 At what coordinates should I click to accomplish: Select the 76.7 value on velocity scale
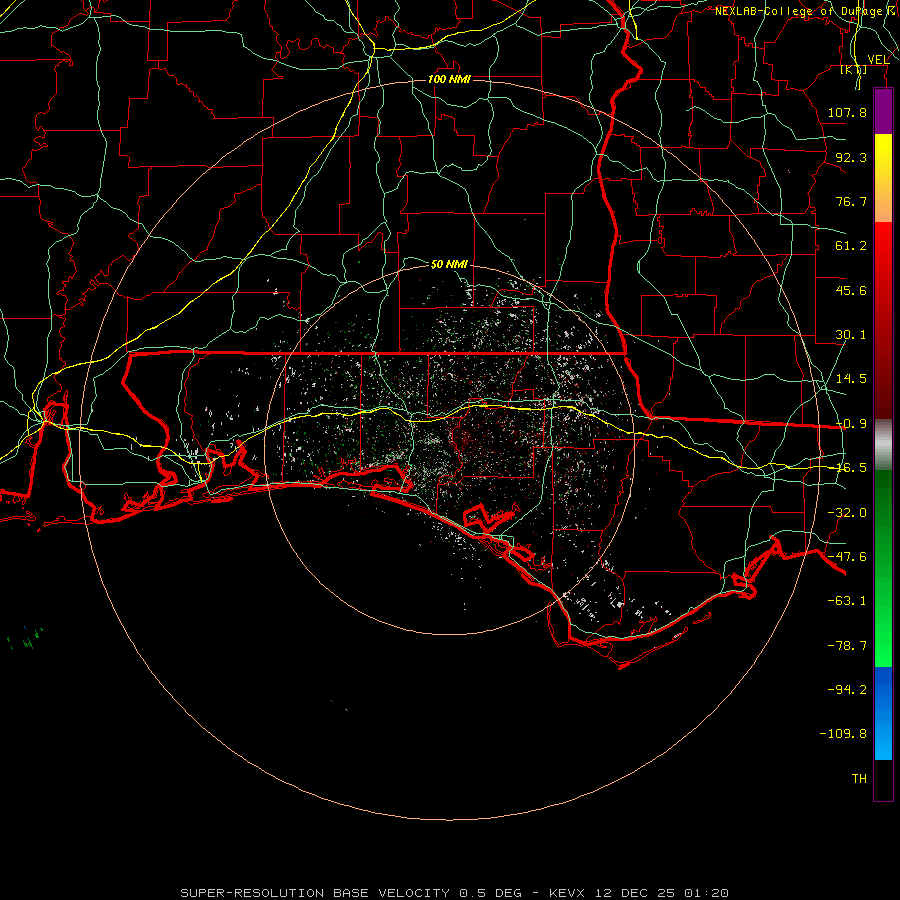tap(851, 201)
